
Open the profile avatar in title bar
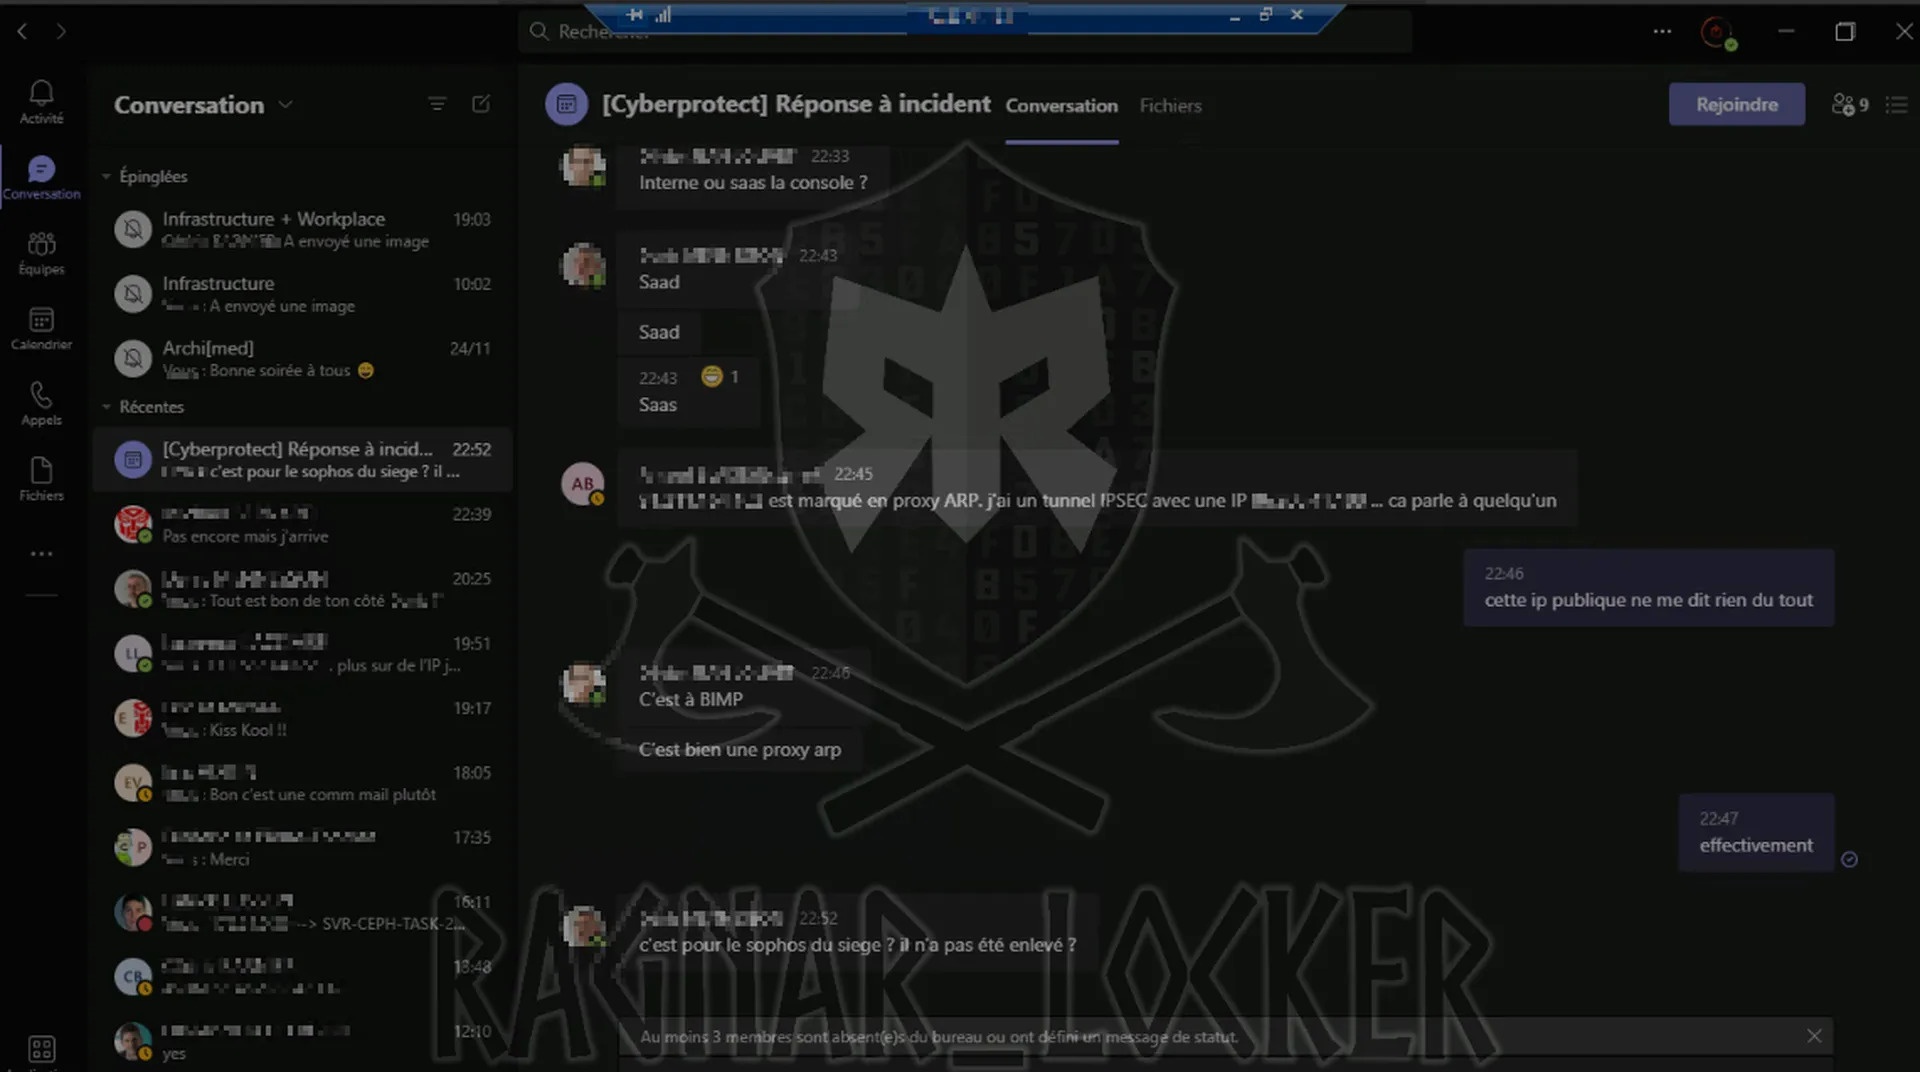tap(1718, 32)
